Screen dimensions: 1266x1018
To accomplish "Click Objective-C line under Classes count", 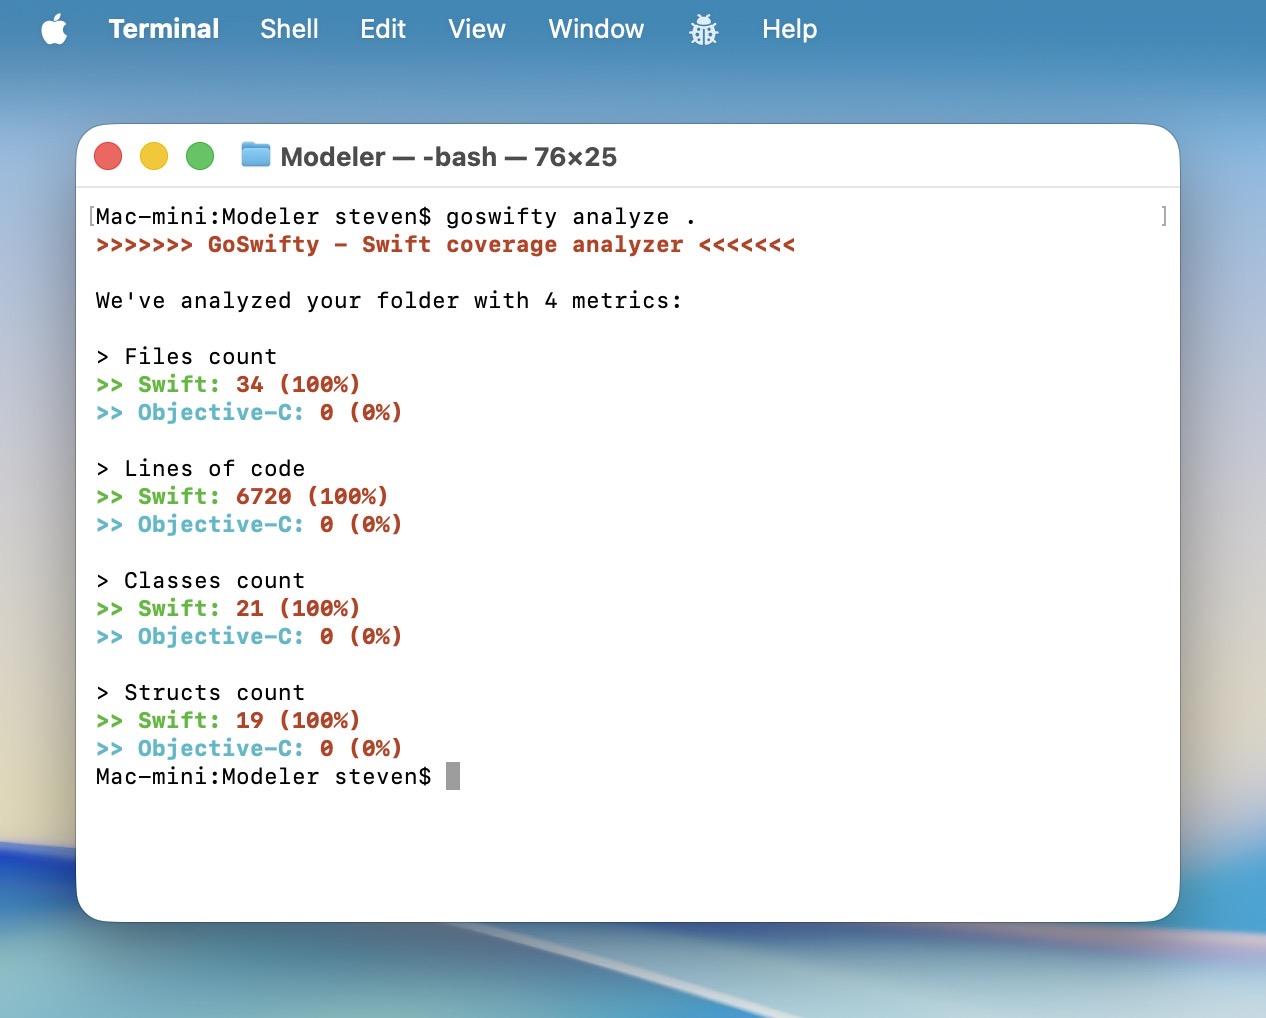I will 249,637.
